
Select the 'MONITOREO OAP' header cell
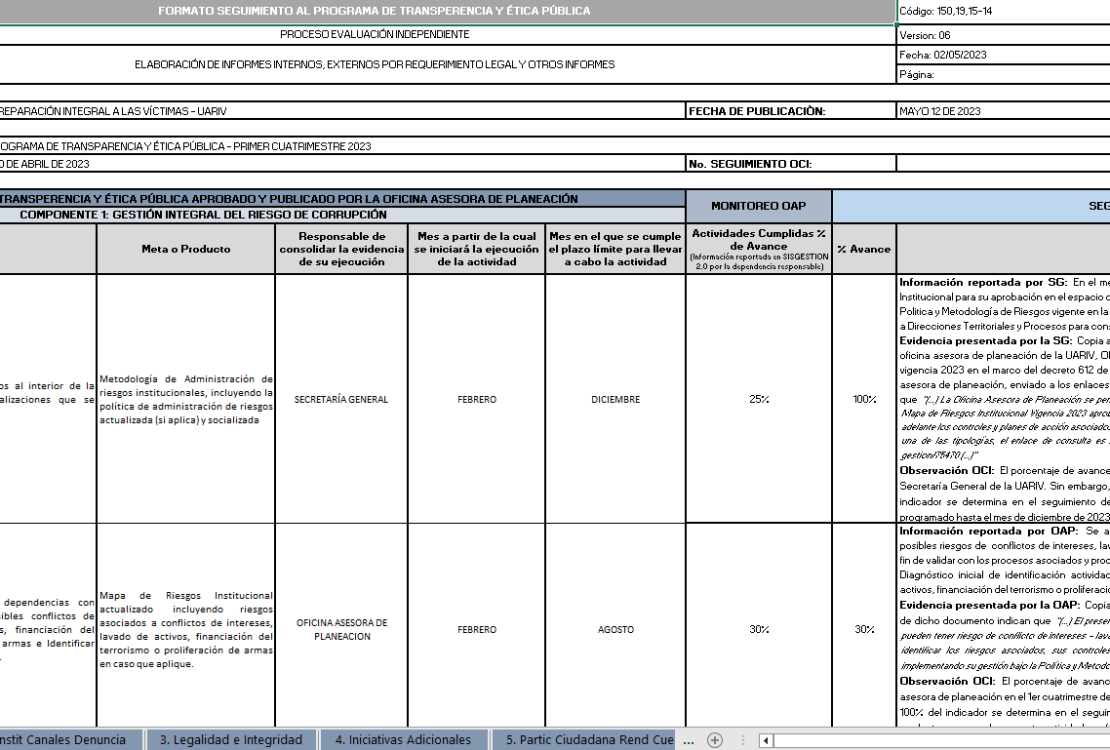point(758,206)
